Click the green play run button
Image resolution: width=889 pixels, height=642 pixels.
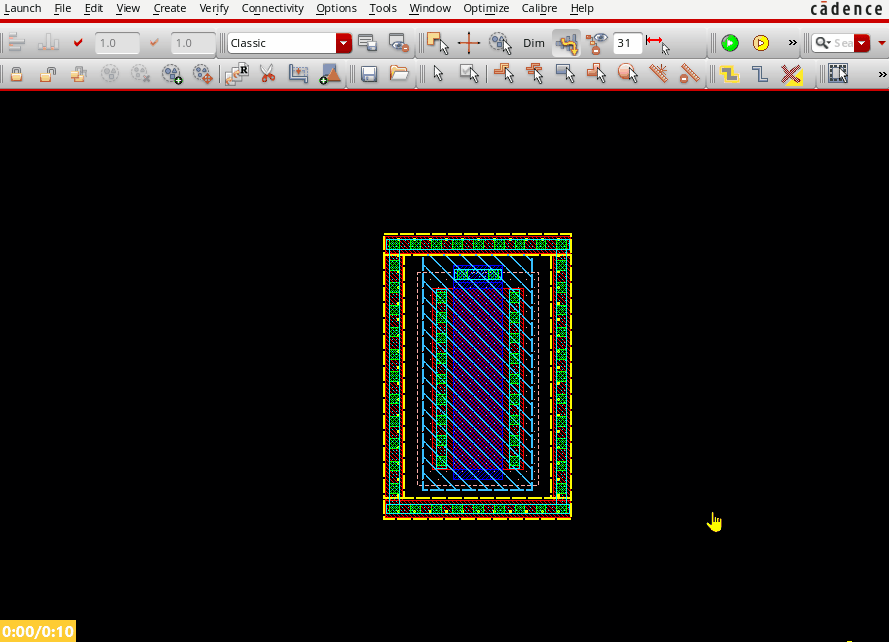[x=730, y=43]
